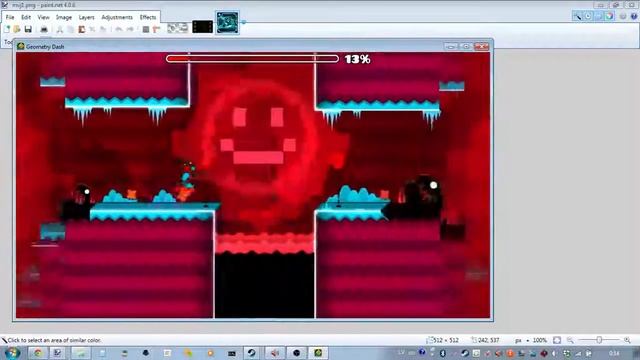Screen dimensions: 640x360
Task: Select the active teal image thumbnail
Action: (227, 22)
